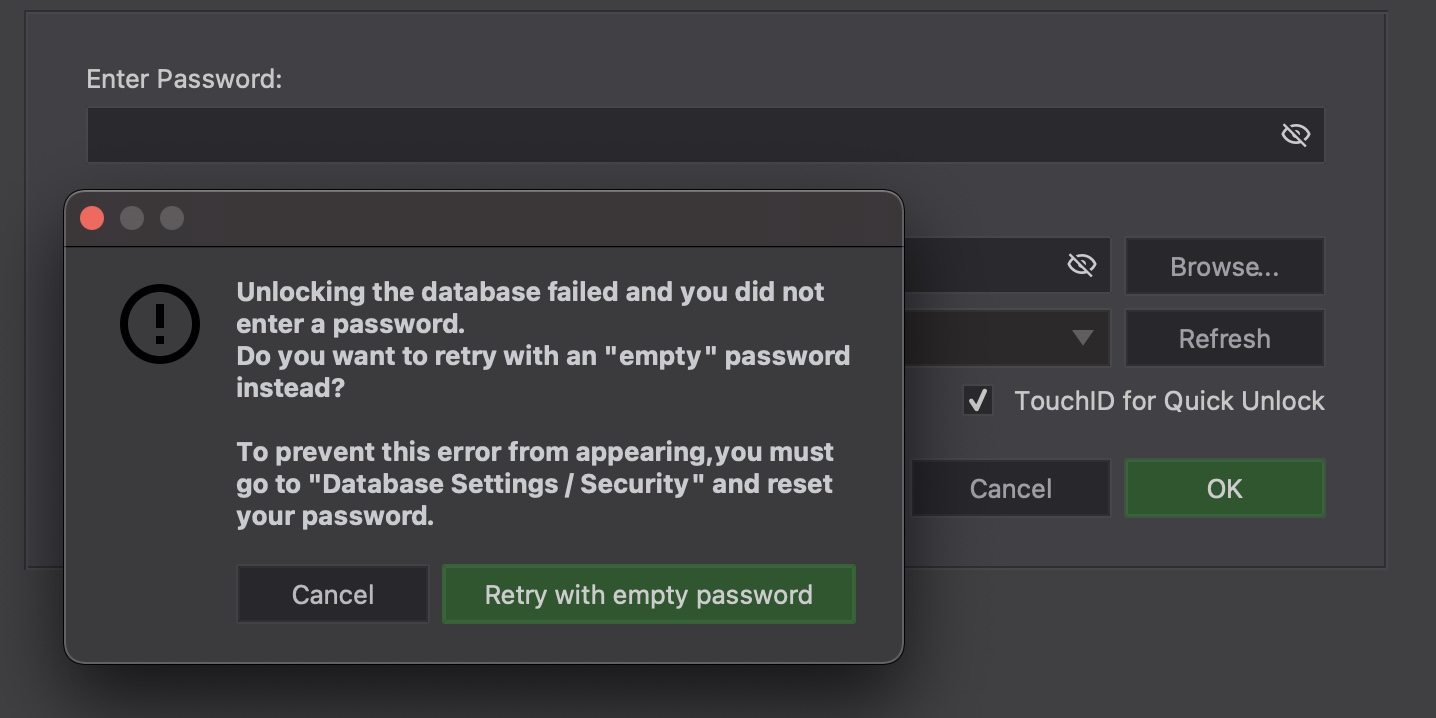Click the TouchID for Quick Unlock label
The image size is (1436, 718).
point(1168,400)
